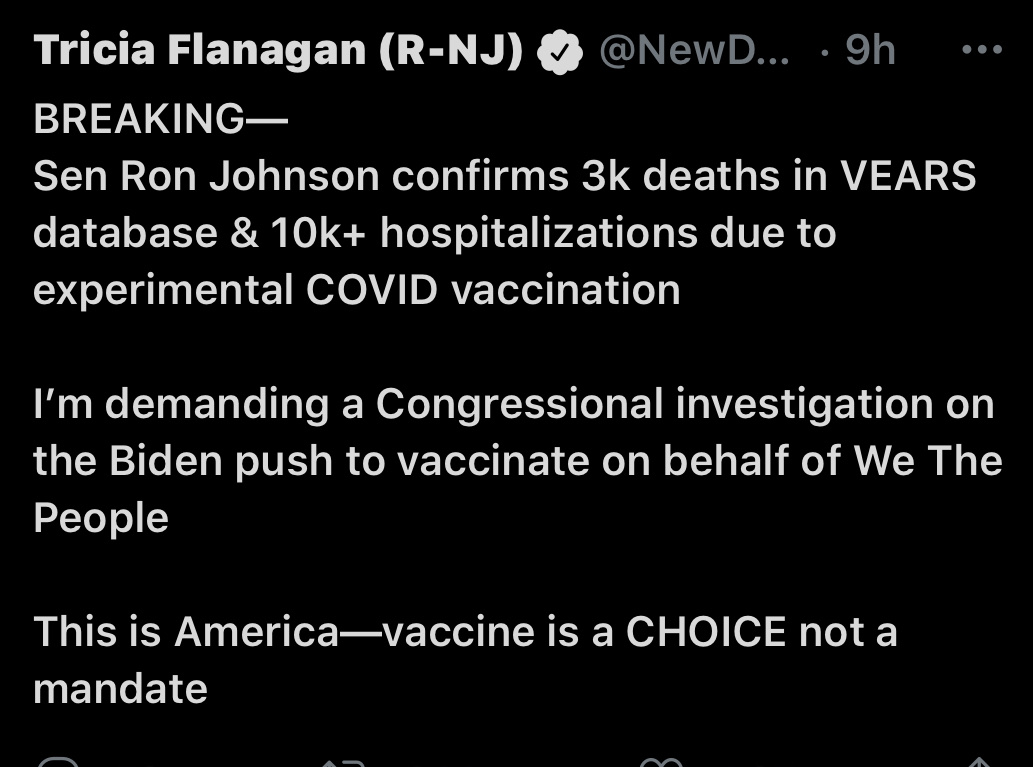Open the three-dot more options menu
The height and width of the screenshot is (767, 1033).
[982, 49]
